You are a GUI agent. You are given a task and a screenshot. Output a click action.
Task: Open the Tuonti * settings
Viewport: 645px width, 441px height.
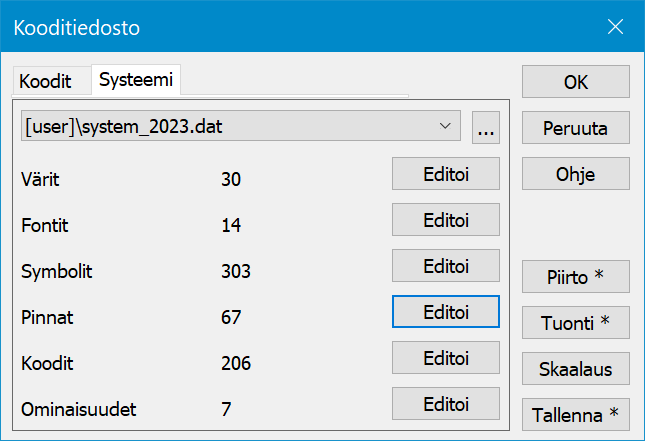tap(576, 322)
